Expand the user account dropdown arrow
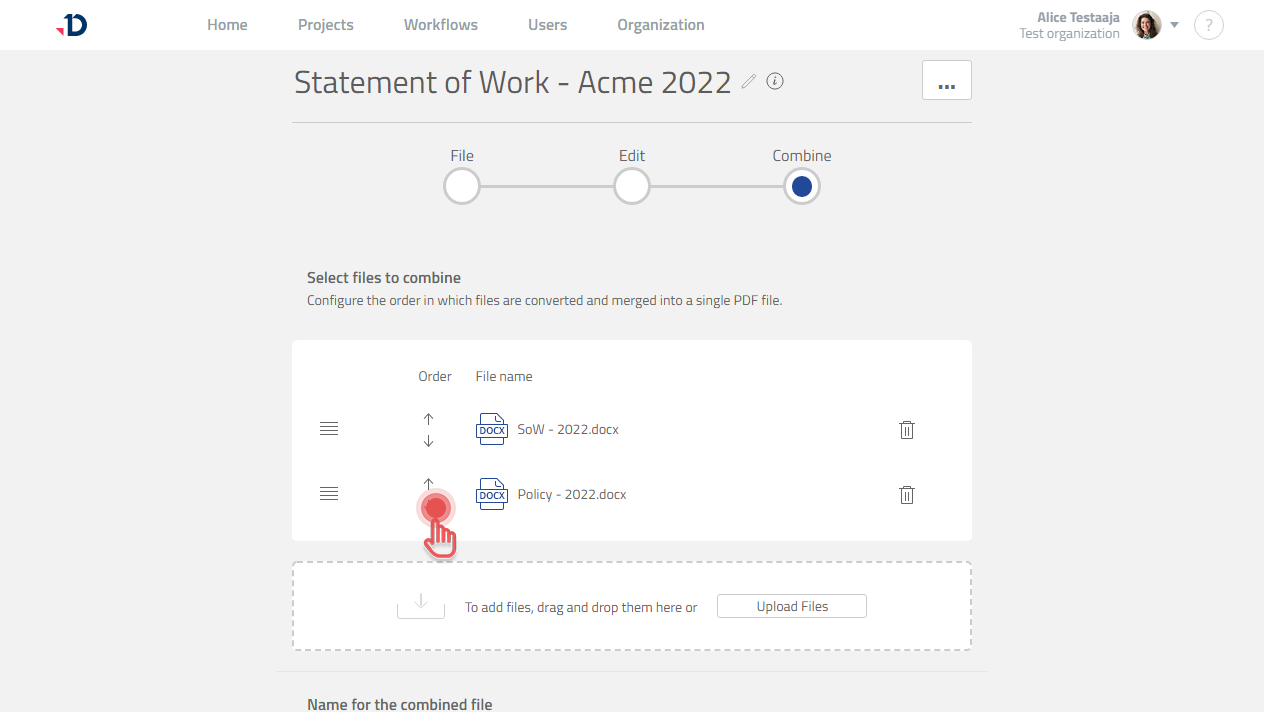 click(1175, 24)
